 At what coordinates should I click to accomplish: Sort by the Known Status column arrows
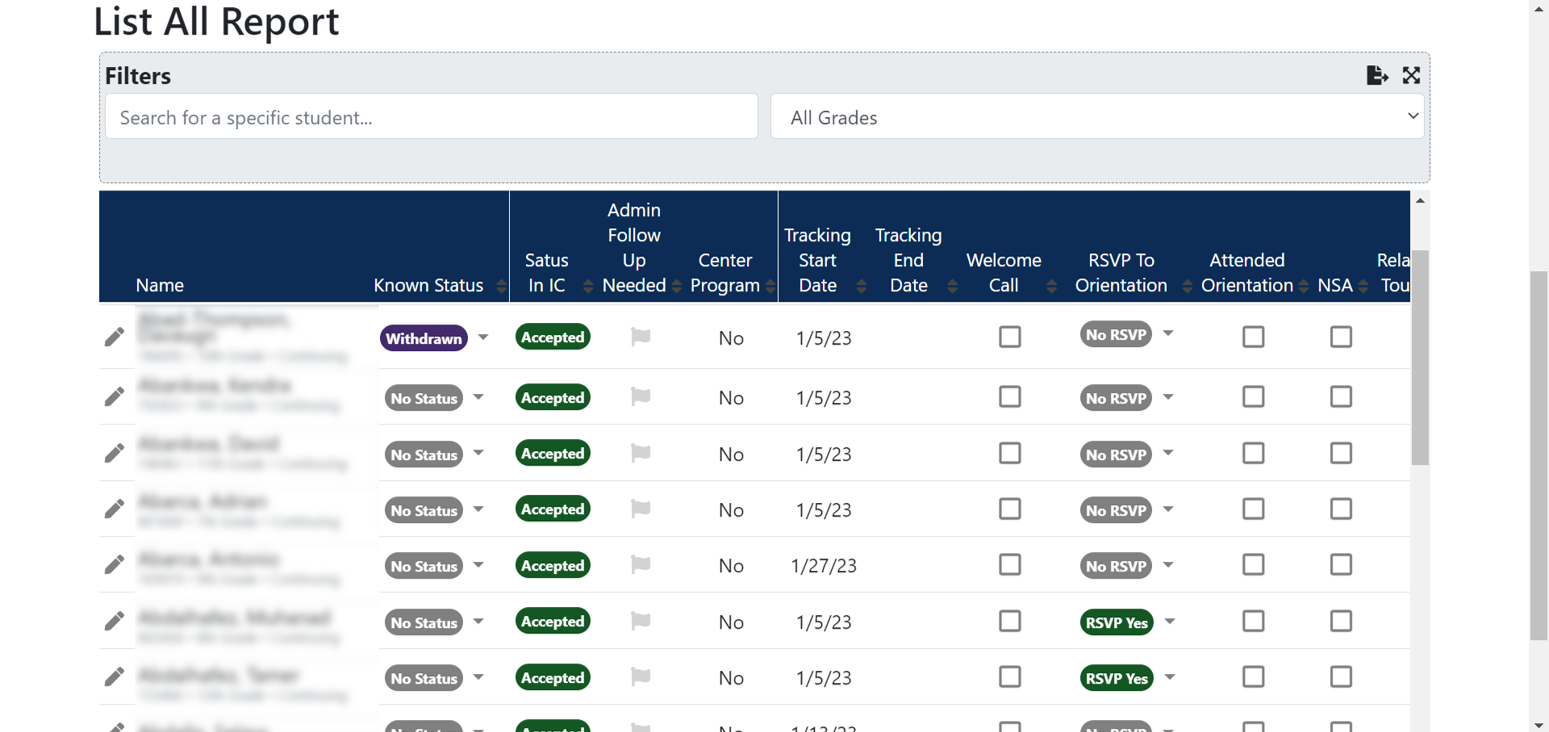pyautogui.click(x=501, y=286)
